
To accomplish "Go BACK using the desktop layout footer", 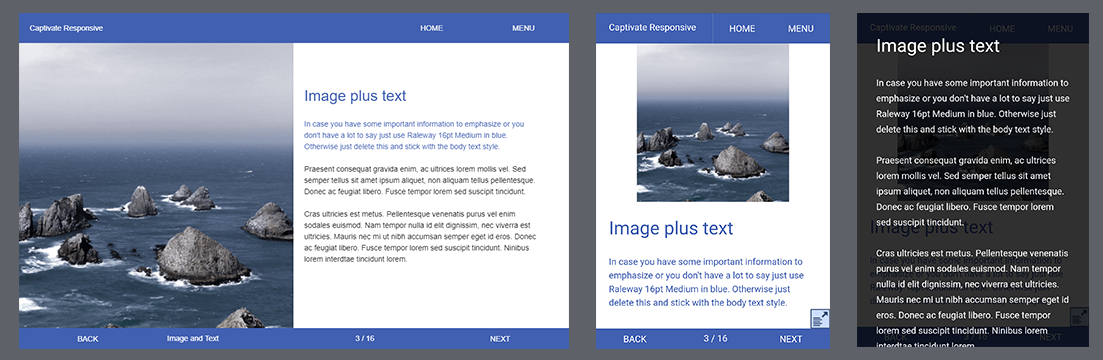I will 88,339.
